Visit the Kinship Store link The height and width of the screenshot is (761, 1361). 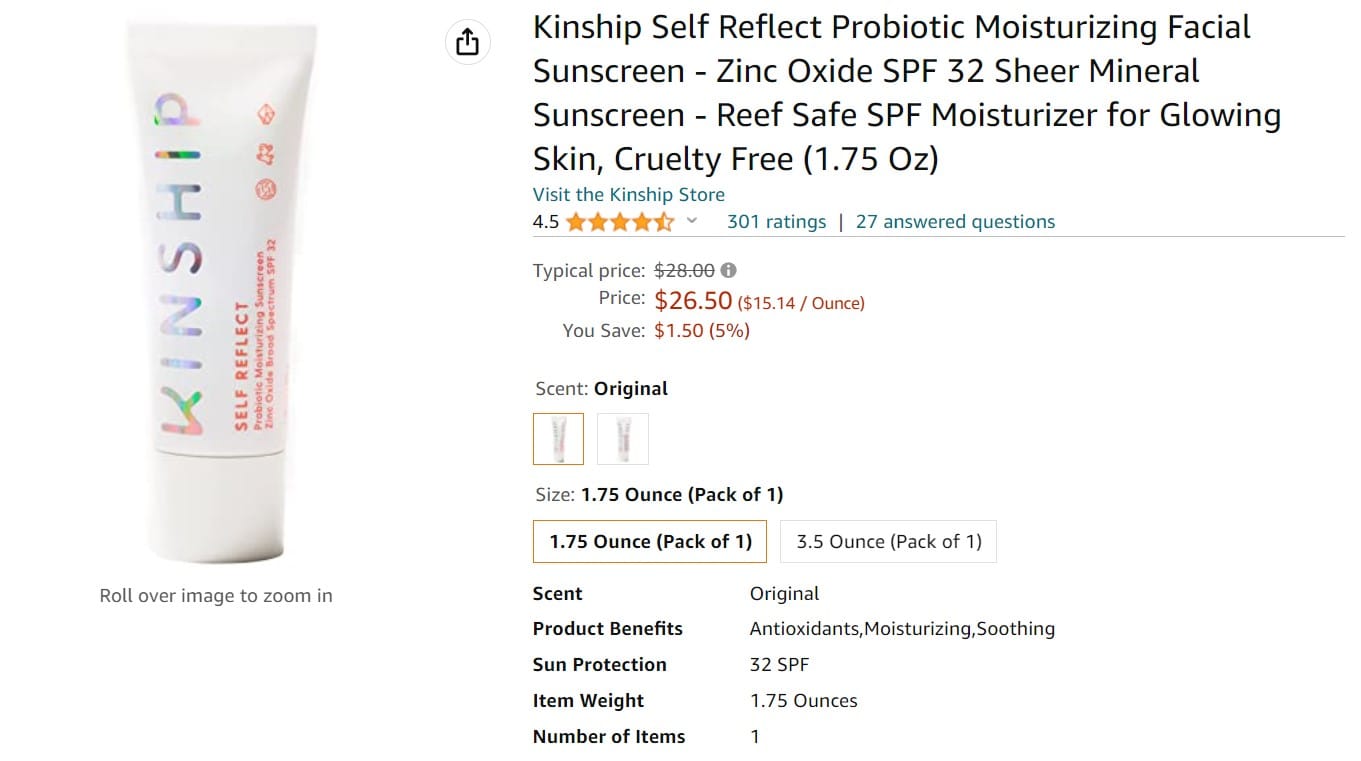pyautogui.click(x=628, y=195)
